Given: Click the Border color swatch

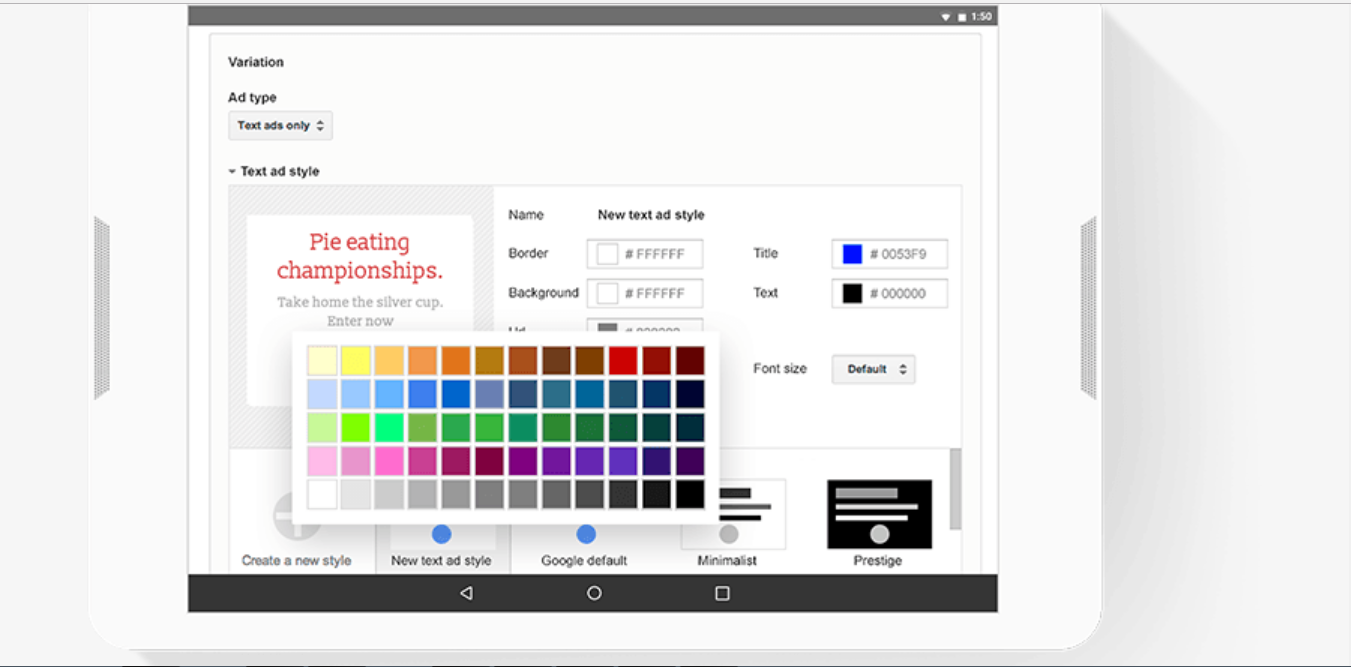Looking at the screenshot, I should point(607,254).
